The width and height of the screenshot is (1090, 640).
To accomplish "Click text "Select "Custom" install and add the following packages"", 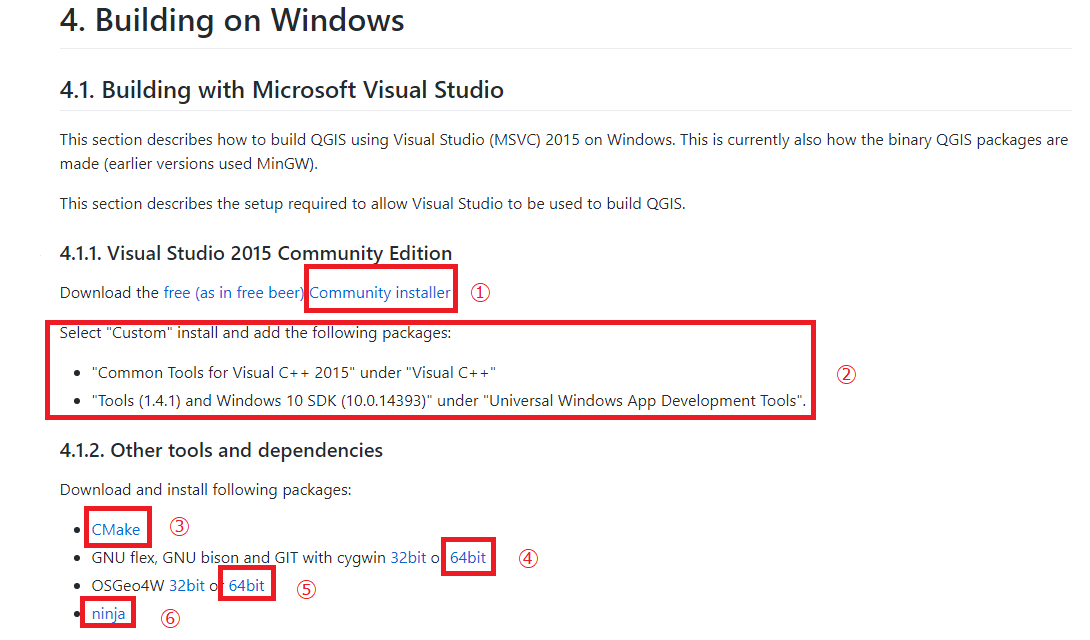I will (x=255, y=333).
